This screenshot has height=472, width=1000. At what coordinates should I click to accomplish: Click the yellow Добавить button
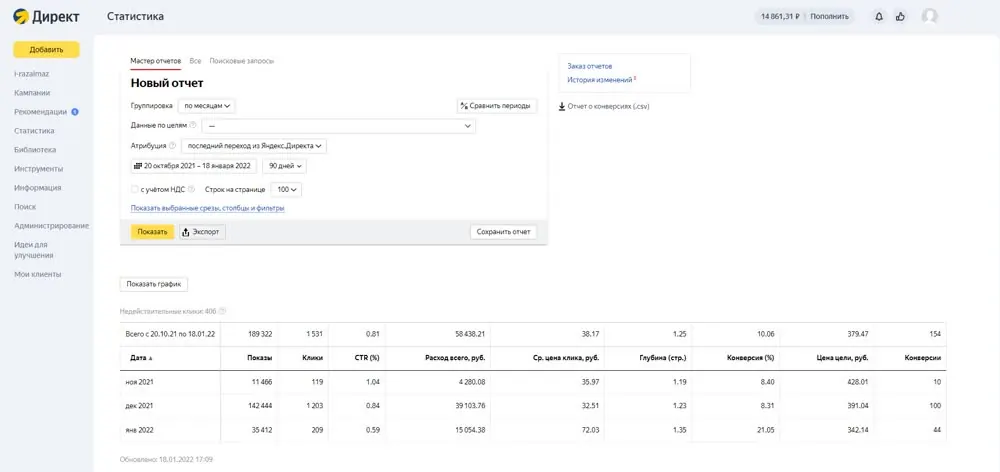[x=47, y=50]
